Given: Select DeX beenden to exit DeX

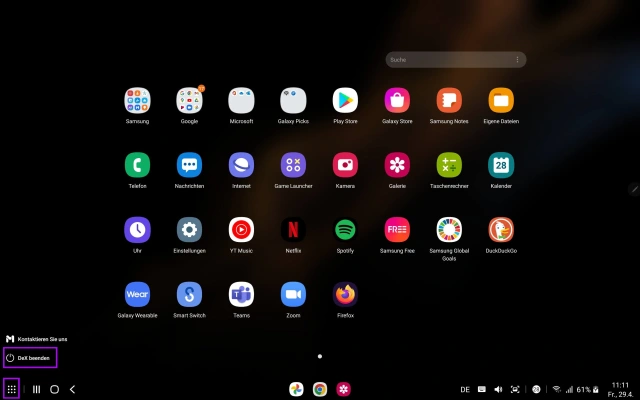Looking at the screenshot, I should click(x=30, y=358).
